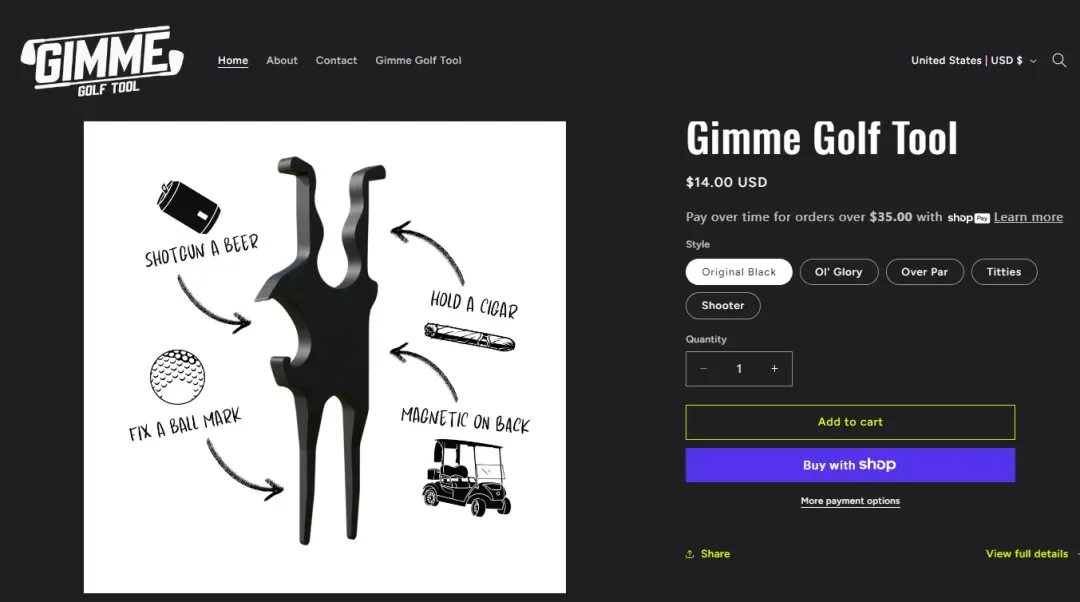The height and width of the screenshot is (602, 1080).
Task: Go to the About menu item
Action: click(282, 61)
